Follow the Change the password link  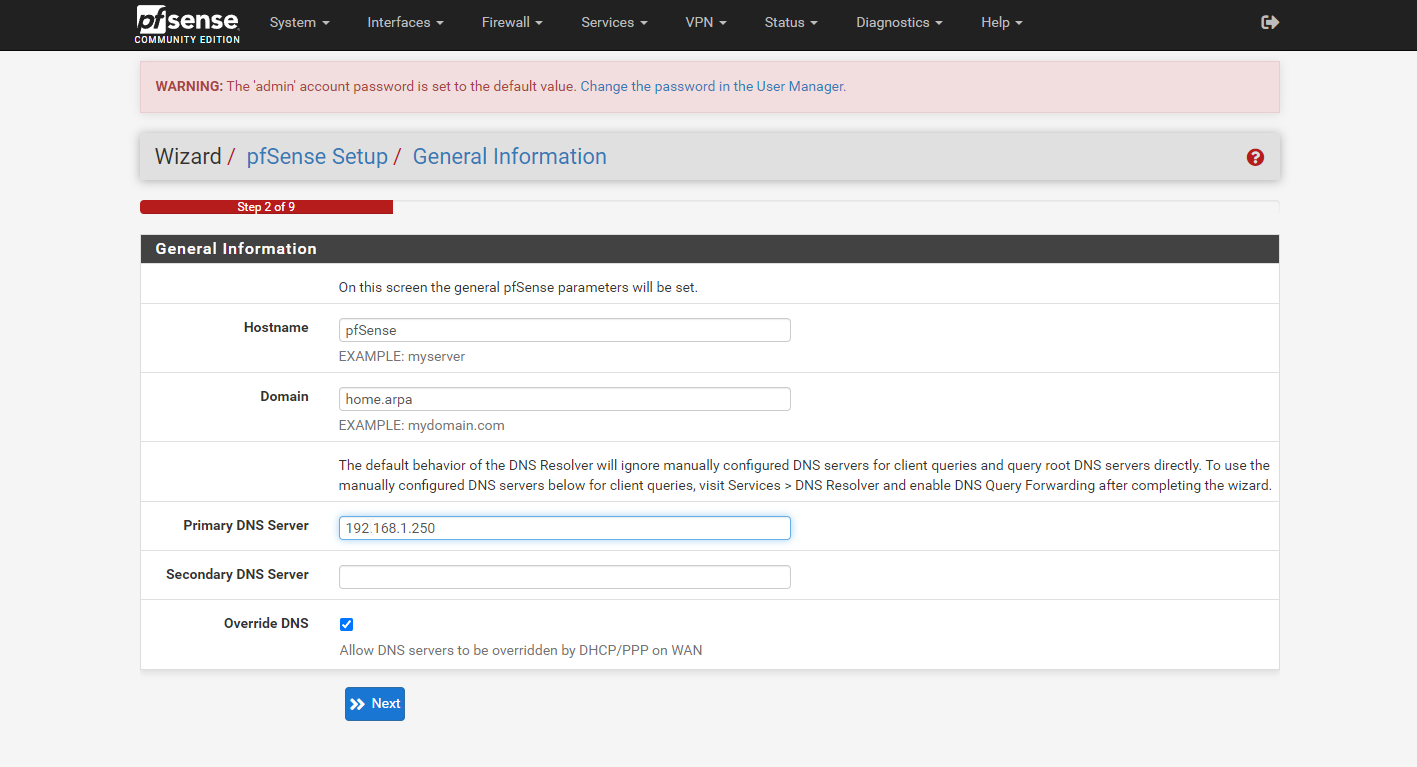click(x=713, y=87)
